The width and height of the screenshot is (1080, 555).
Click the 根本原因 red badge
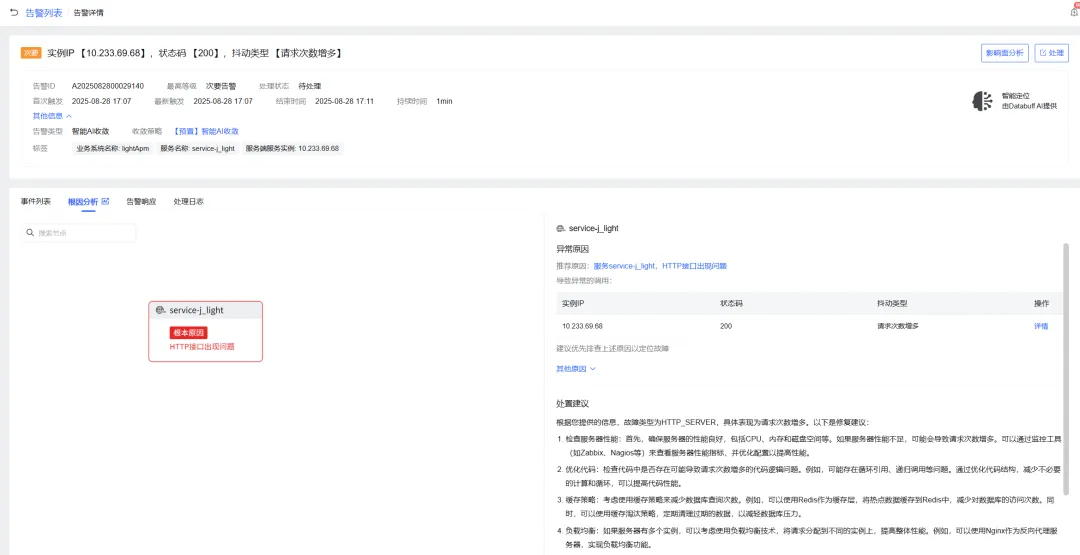pyautogui.click(x=189, y=333)
